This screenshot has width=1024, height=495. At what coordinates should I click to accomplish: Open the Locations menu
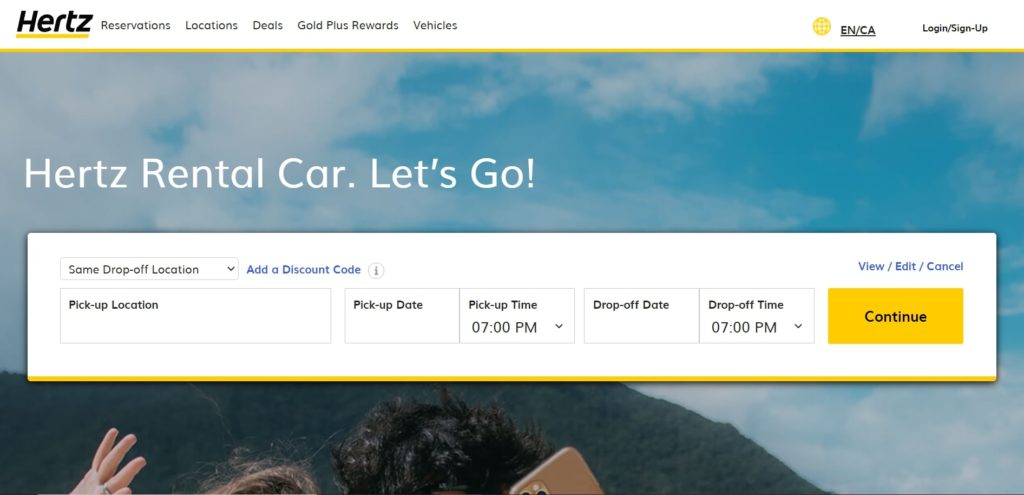211,26
